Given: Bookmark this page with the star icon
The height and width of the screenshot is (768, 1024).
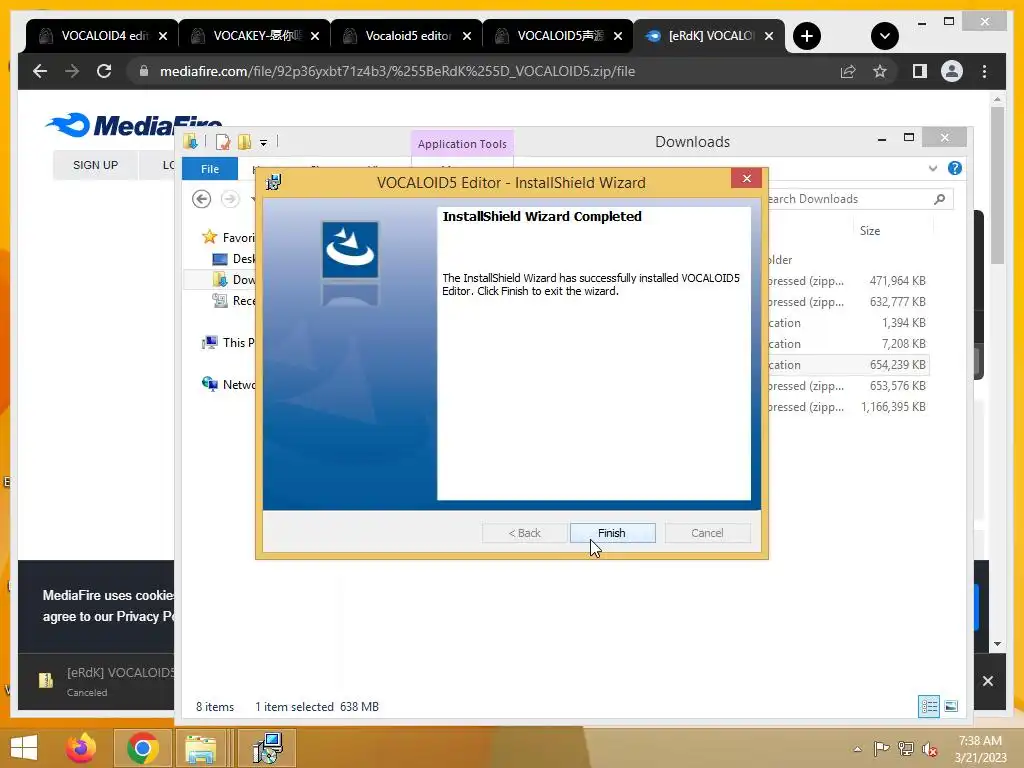Looking at the screenshot, I should pos(880,71).
